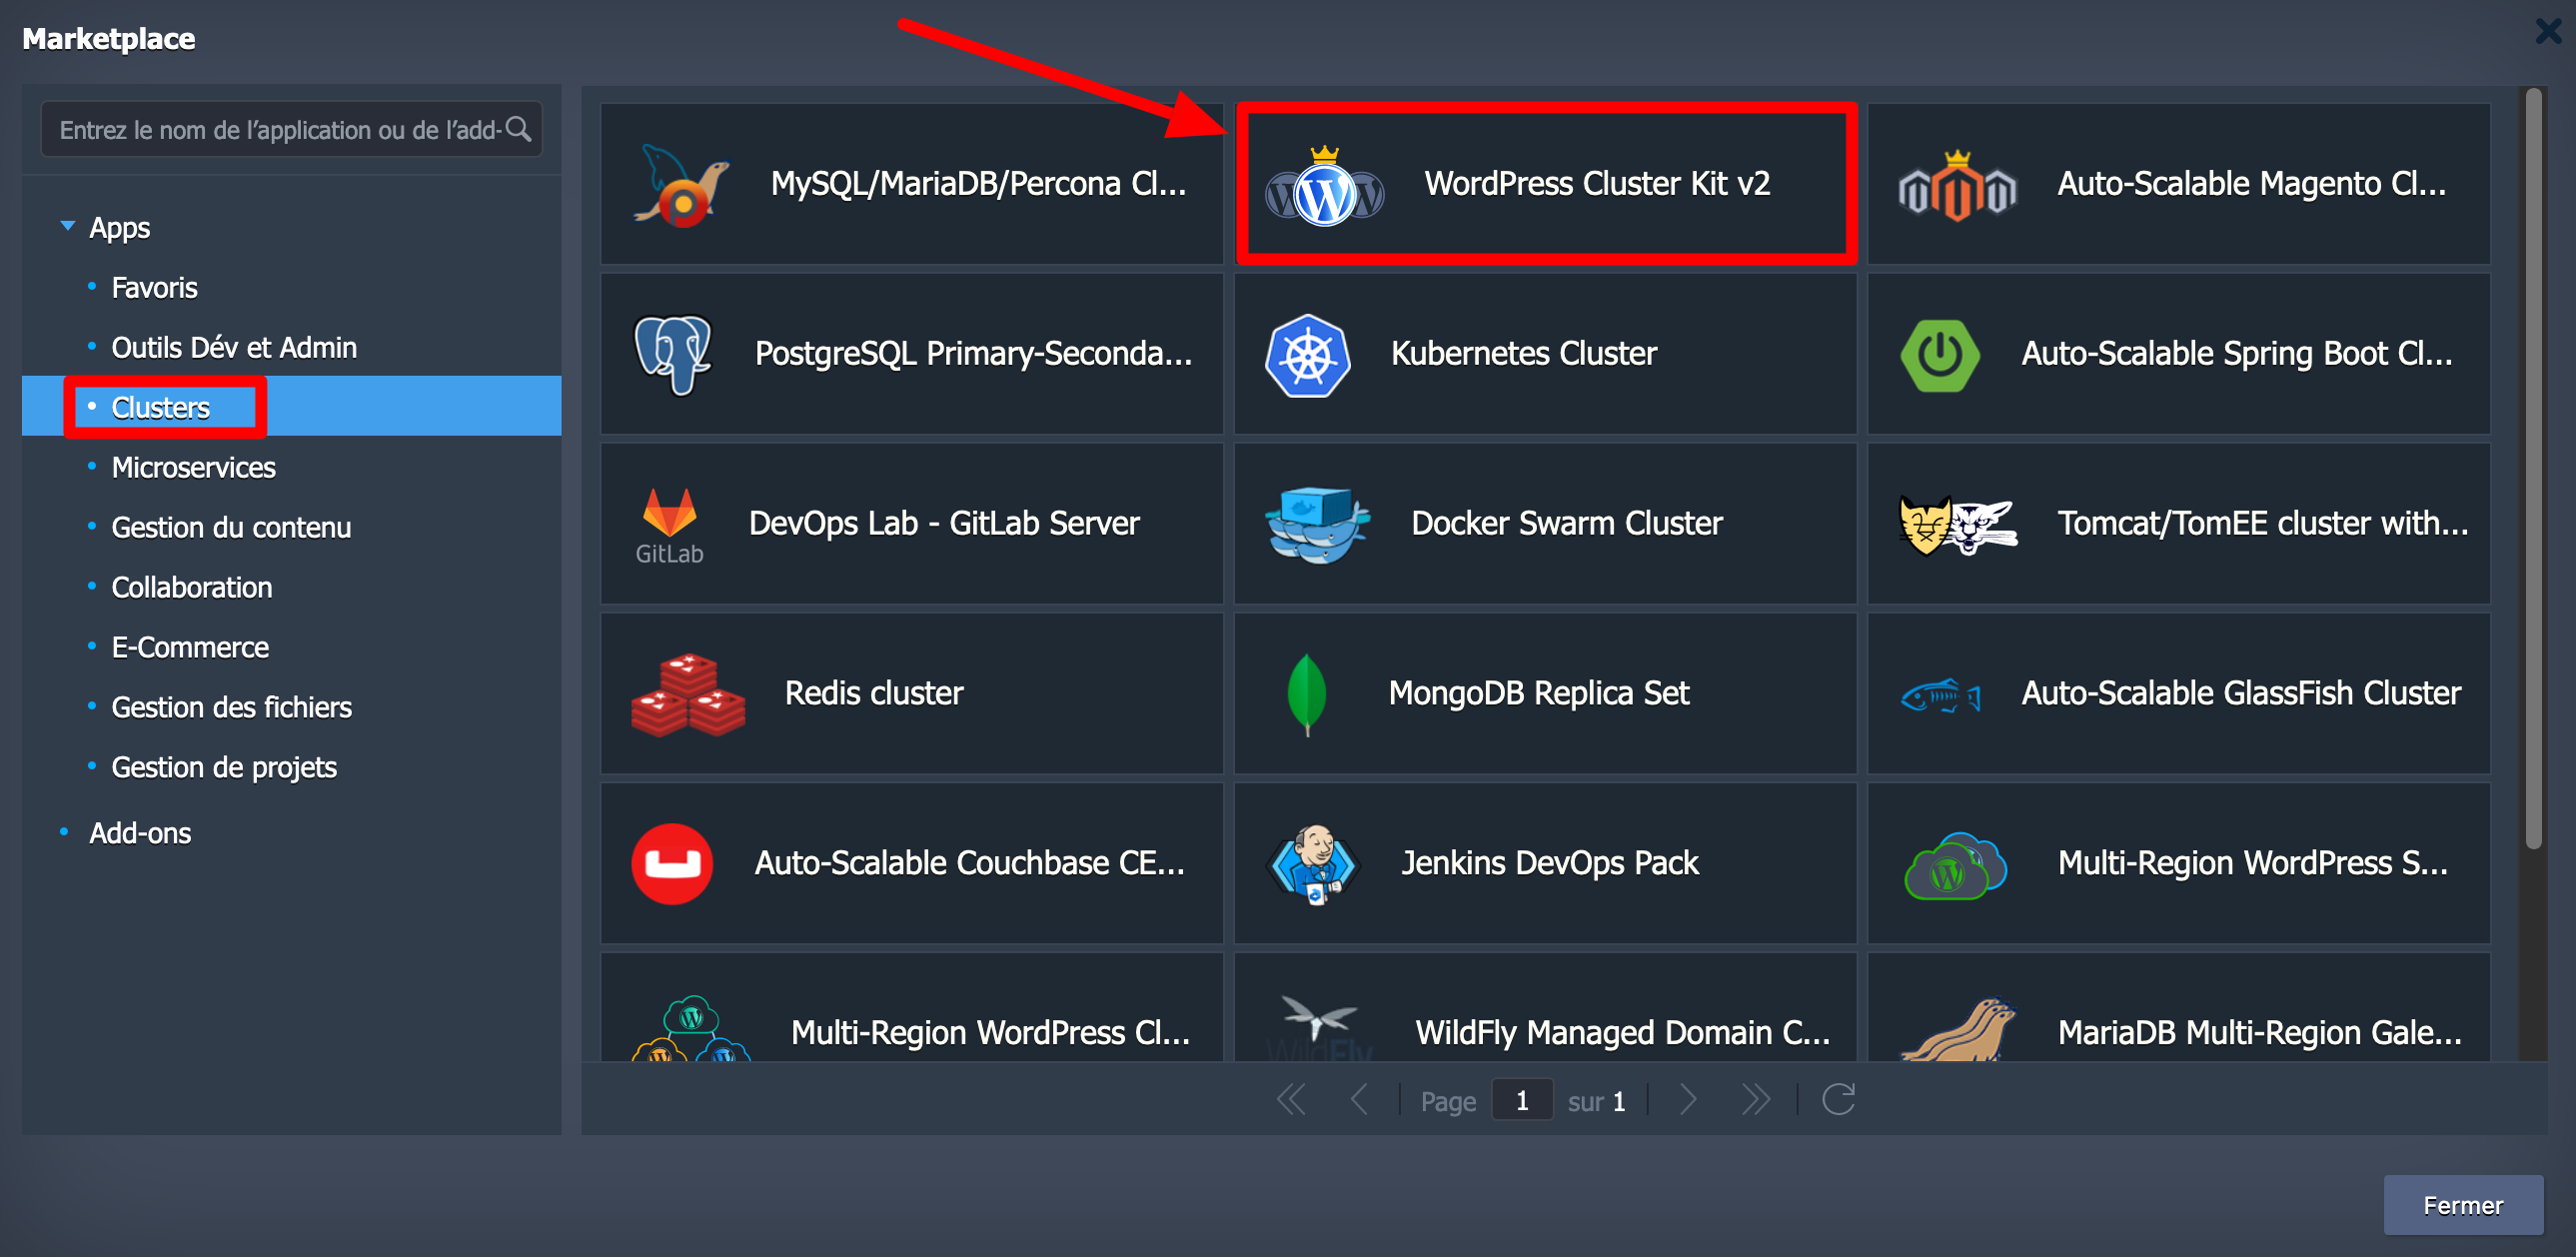Click the Spring Boot power icon
The image size is (2576, 1257).
pyautogui.click(x=1940, y=355)
